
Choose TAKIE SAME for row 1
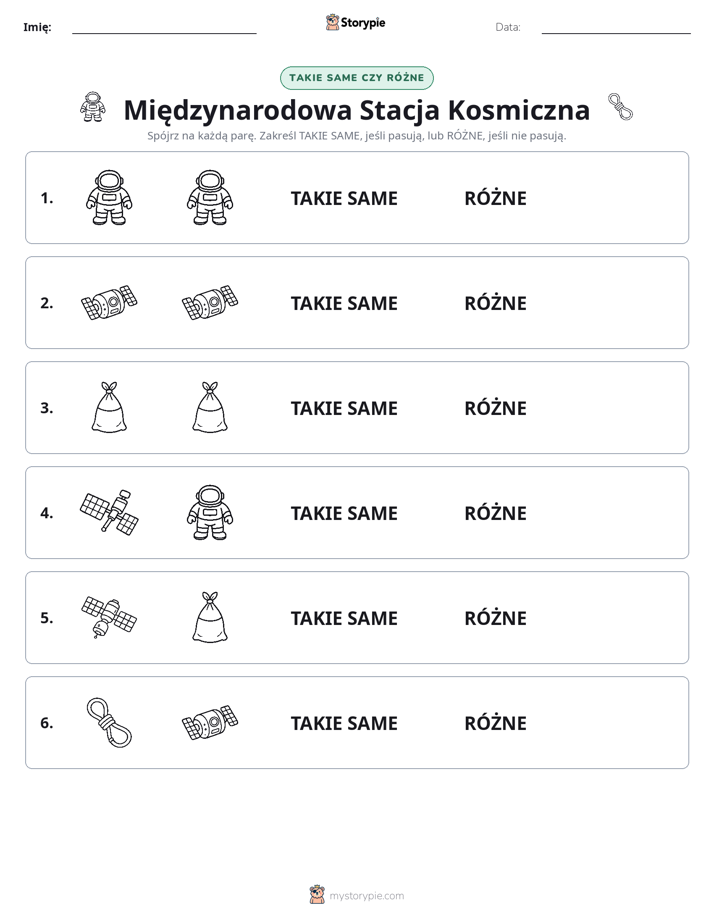click(x=344, y=199)
